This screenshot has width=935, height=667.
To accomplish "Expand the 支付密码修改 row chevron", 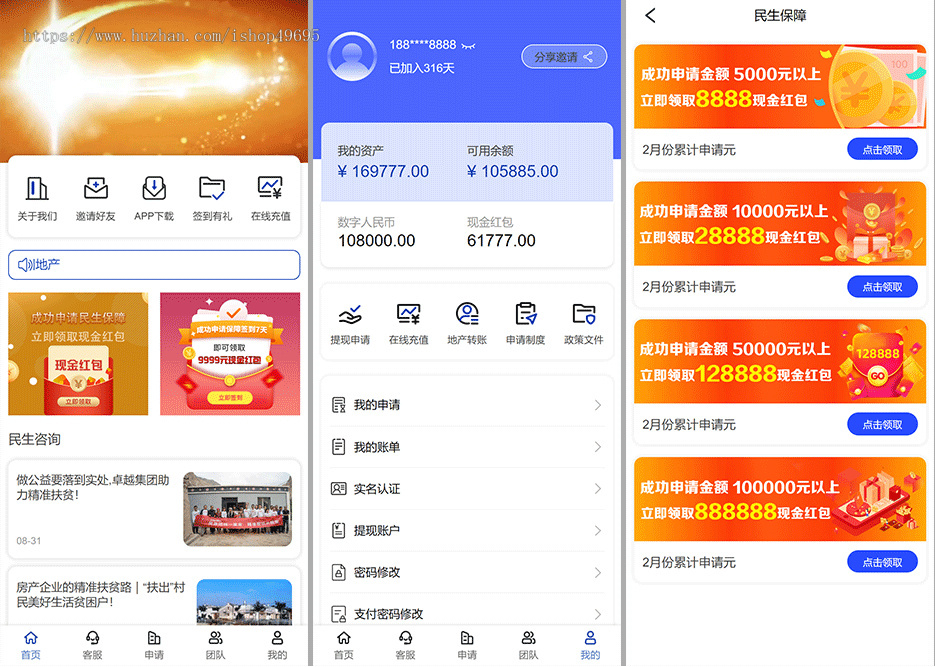I will point(597,614).
